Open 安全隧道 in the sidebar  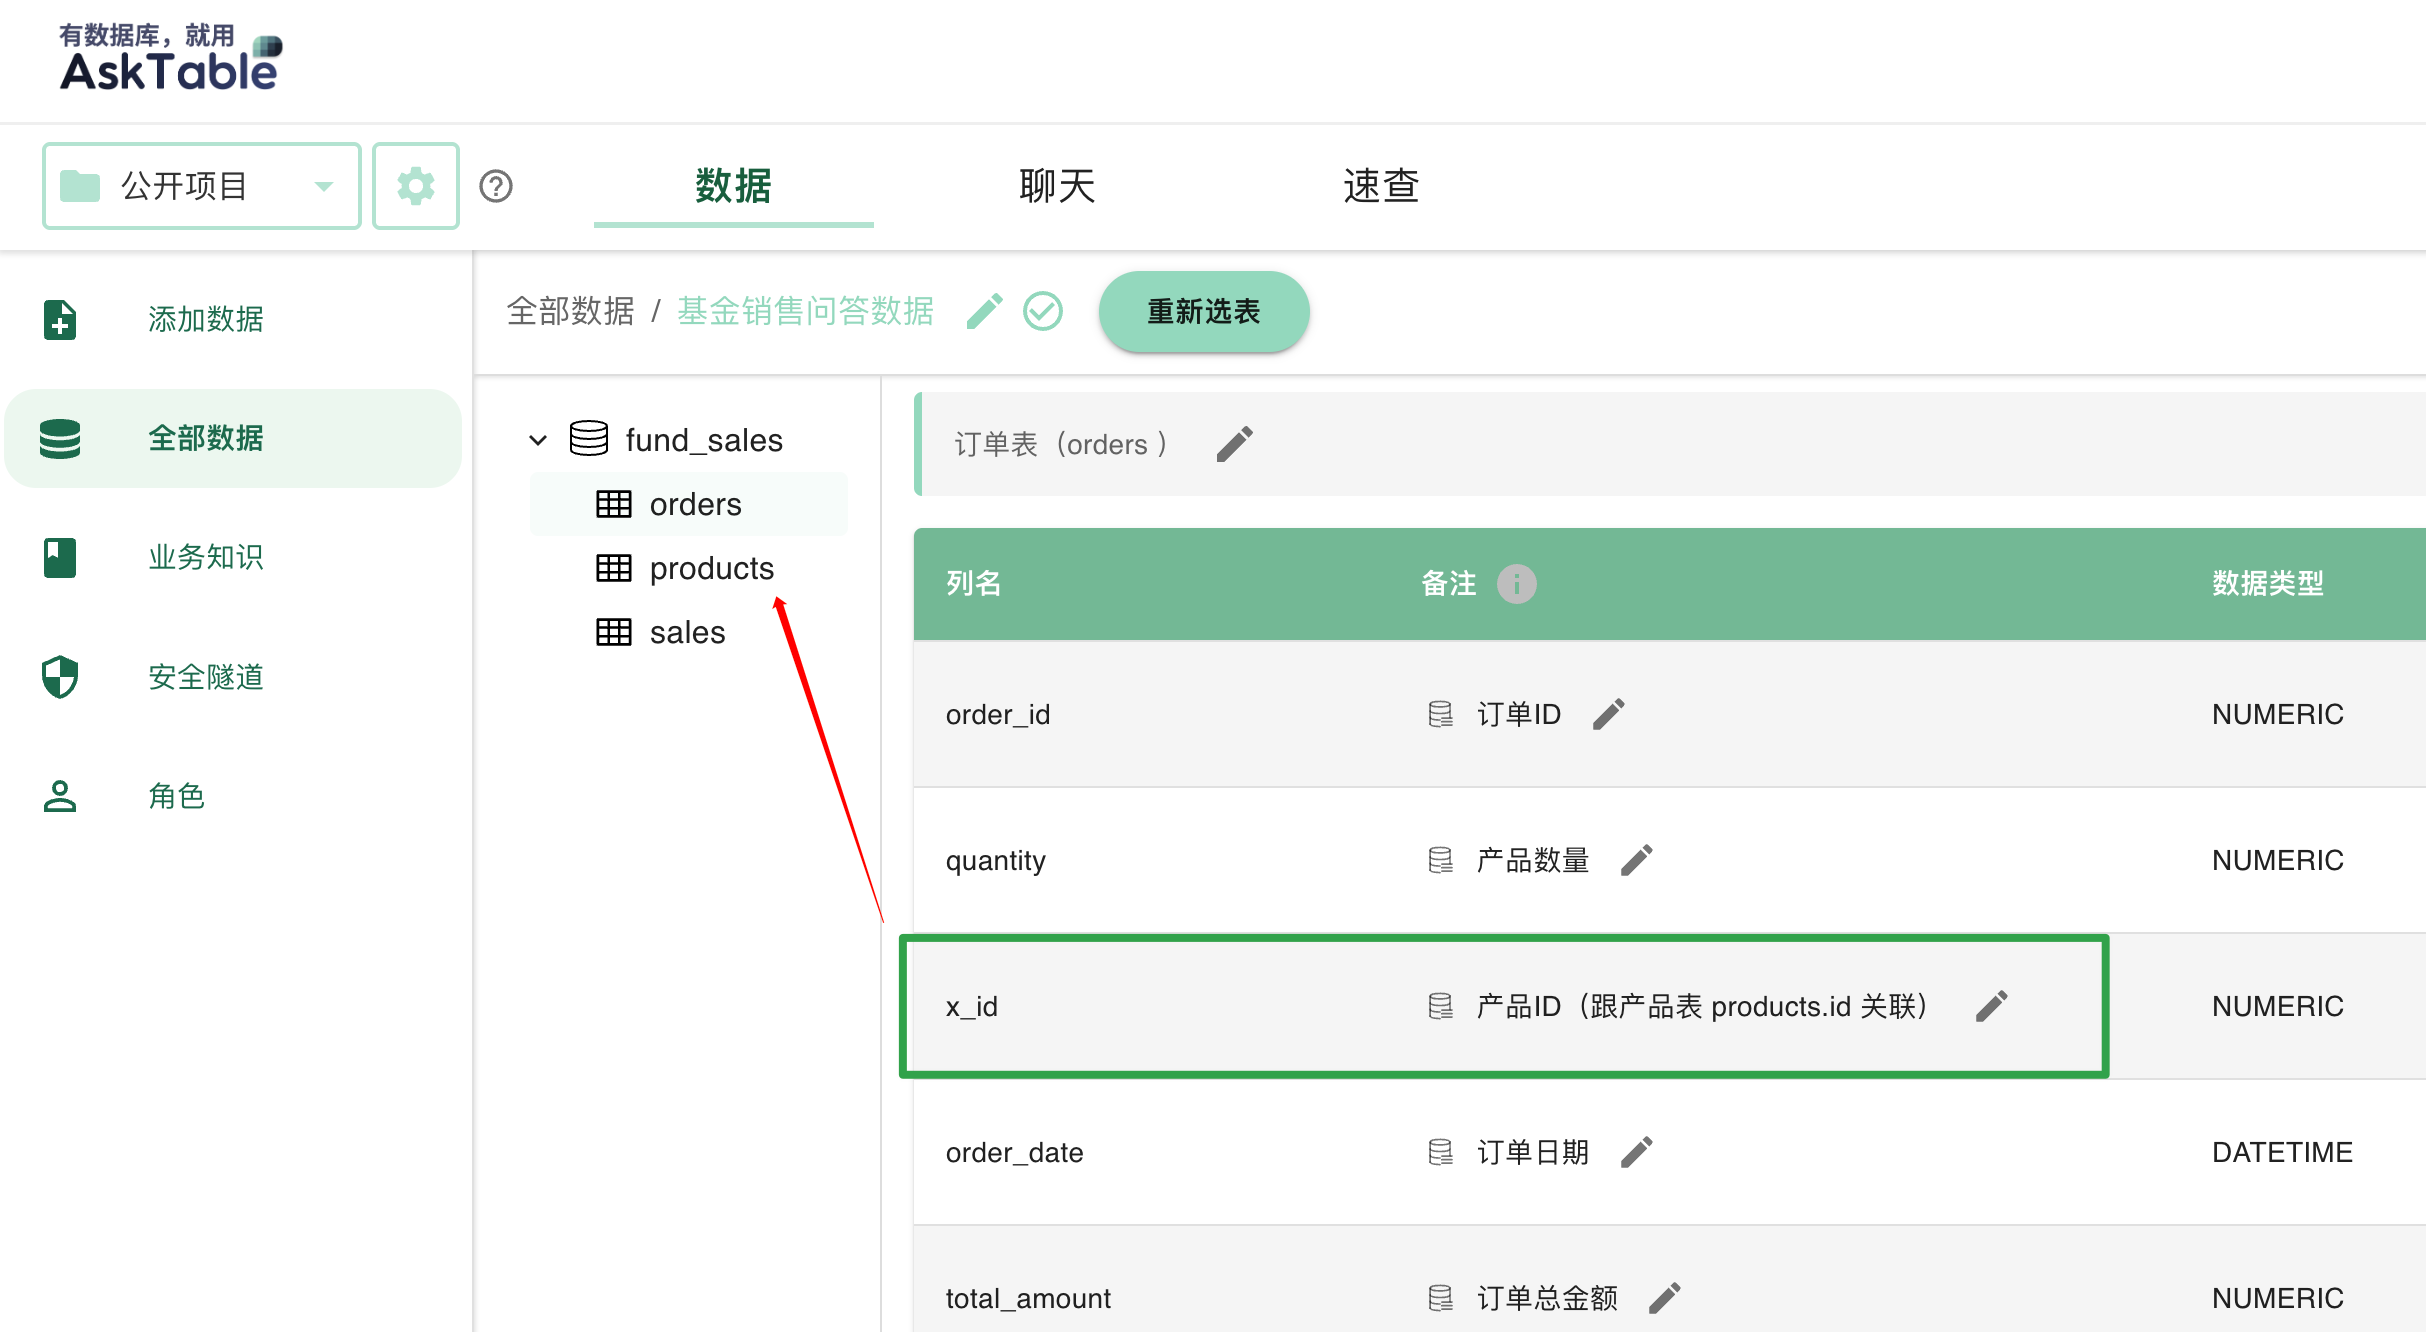coord(205,677)
